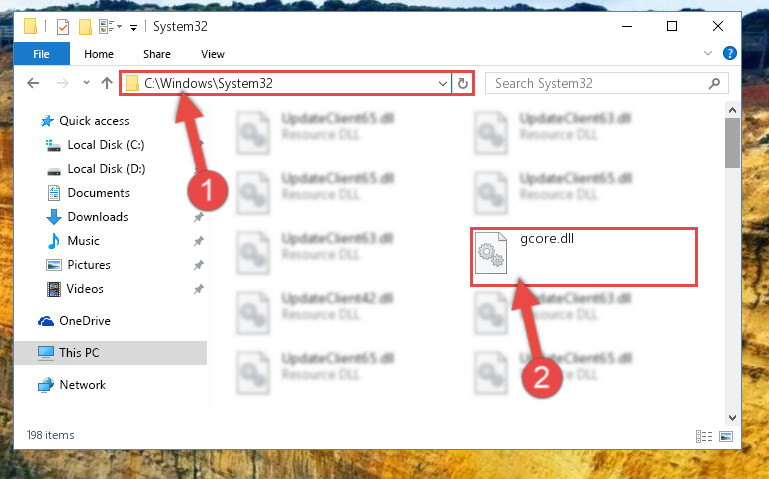Toggle the pin beside Pictures
Image resolution: width=769 pixels, height=479 pixels.
199,265
